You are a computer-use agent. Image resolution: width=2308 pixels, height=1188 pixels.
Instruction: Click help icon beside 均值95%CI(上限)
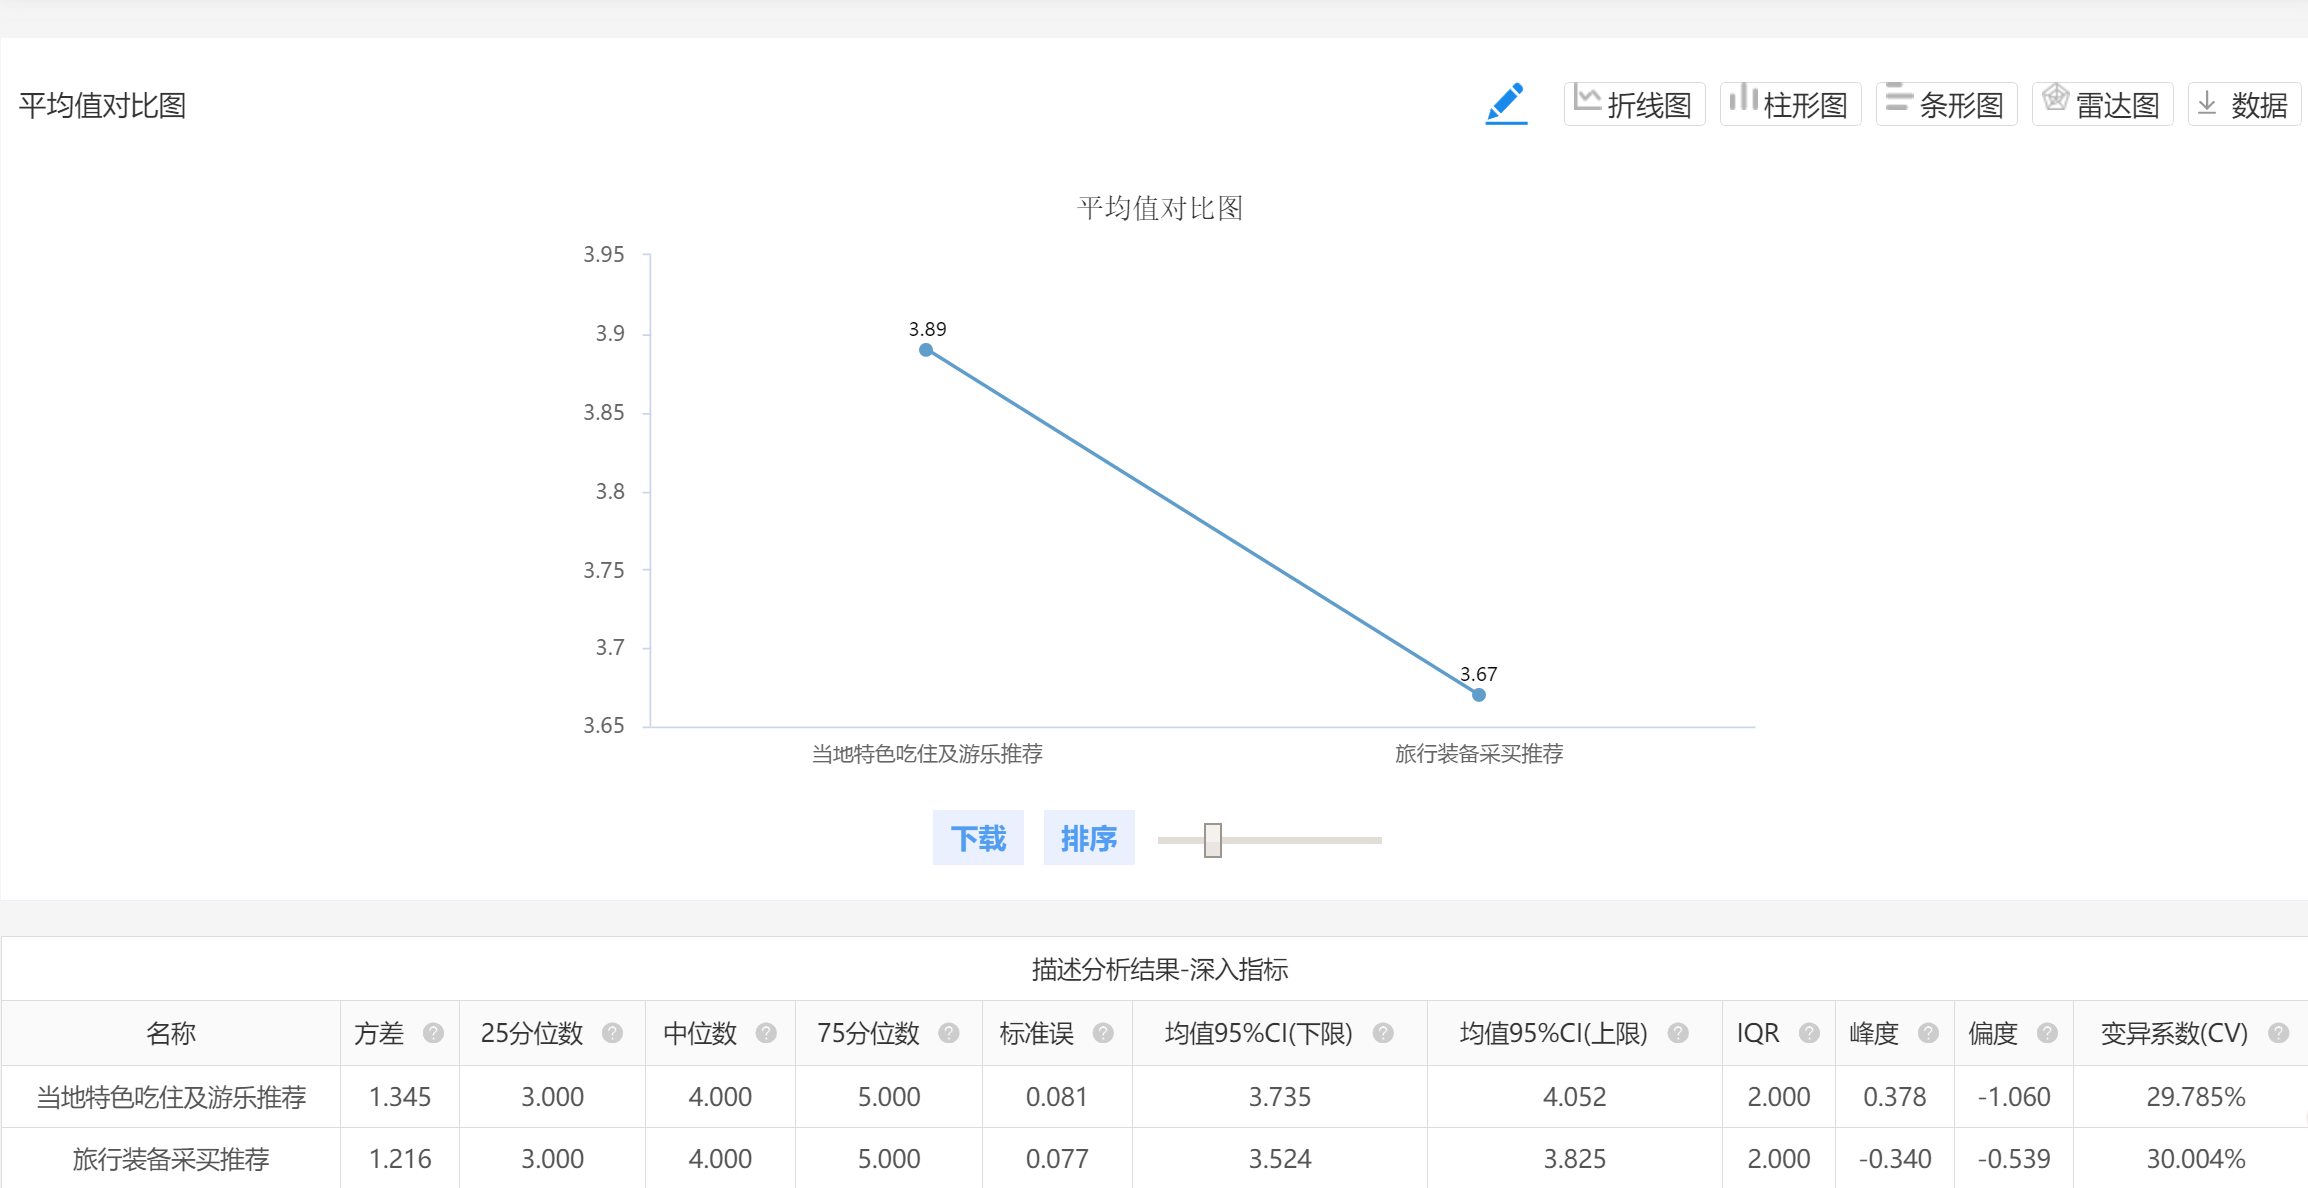(1679, 1033)
